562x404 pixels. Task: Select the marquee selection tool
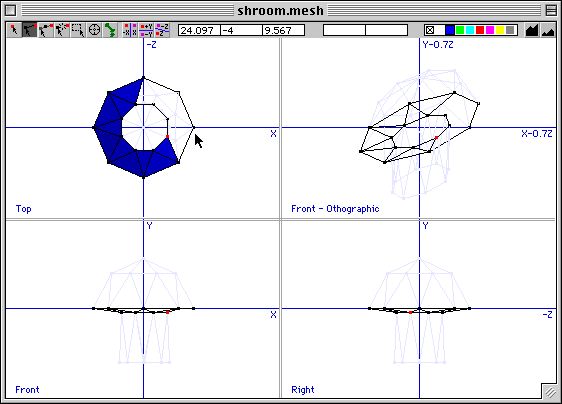(x=78, y=30)
